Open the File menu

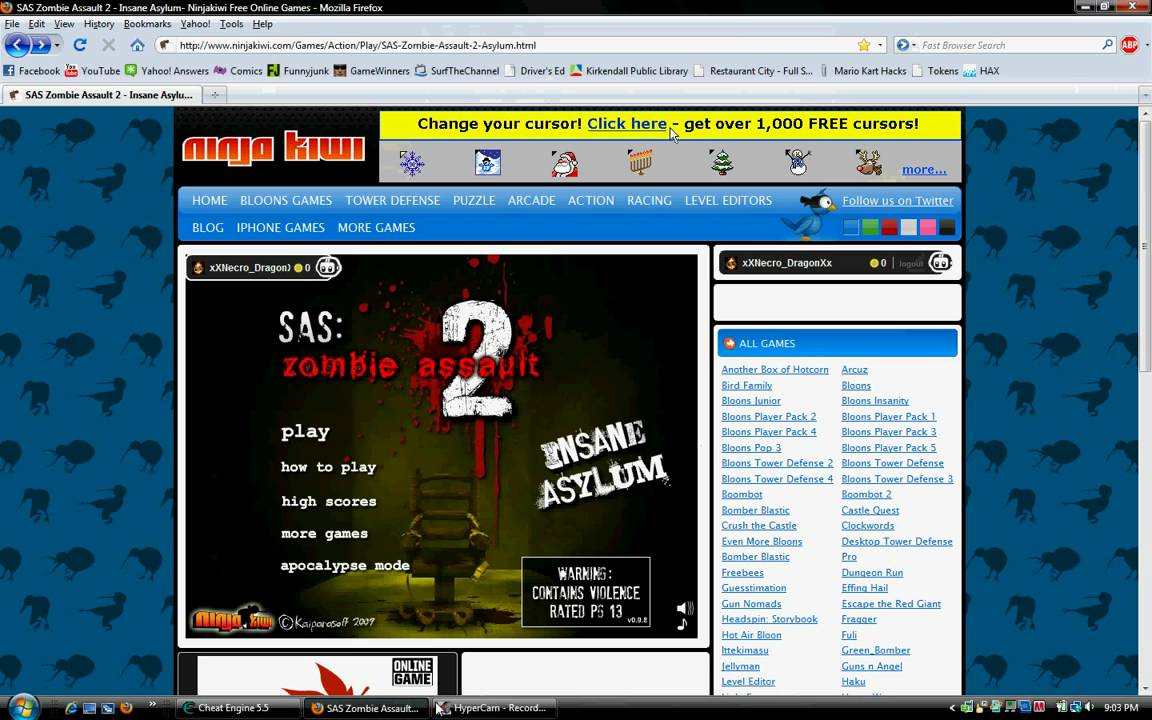[12, 24]
